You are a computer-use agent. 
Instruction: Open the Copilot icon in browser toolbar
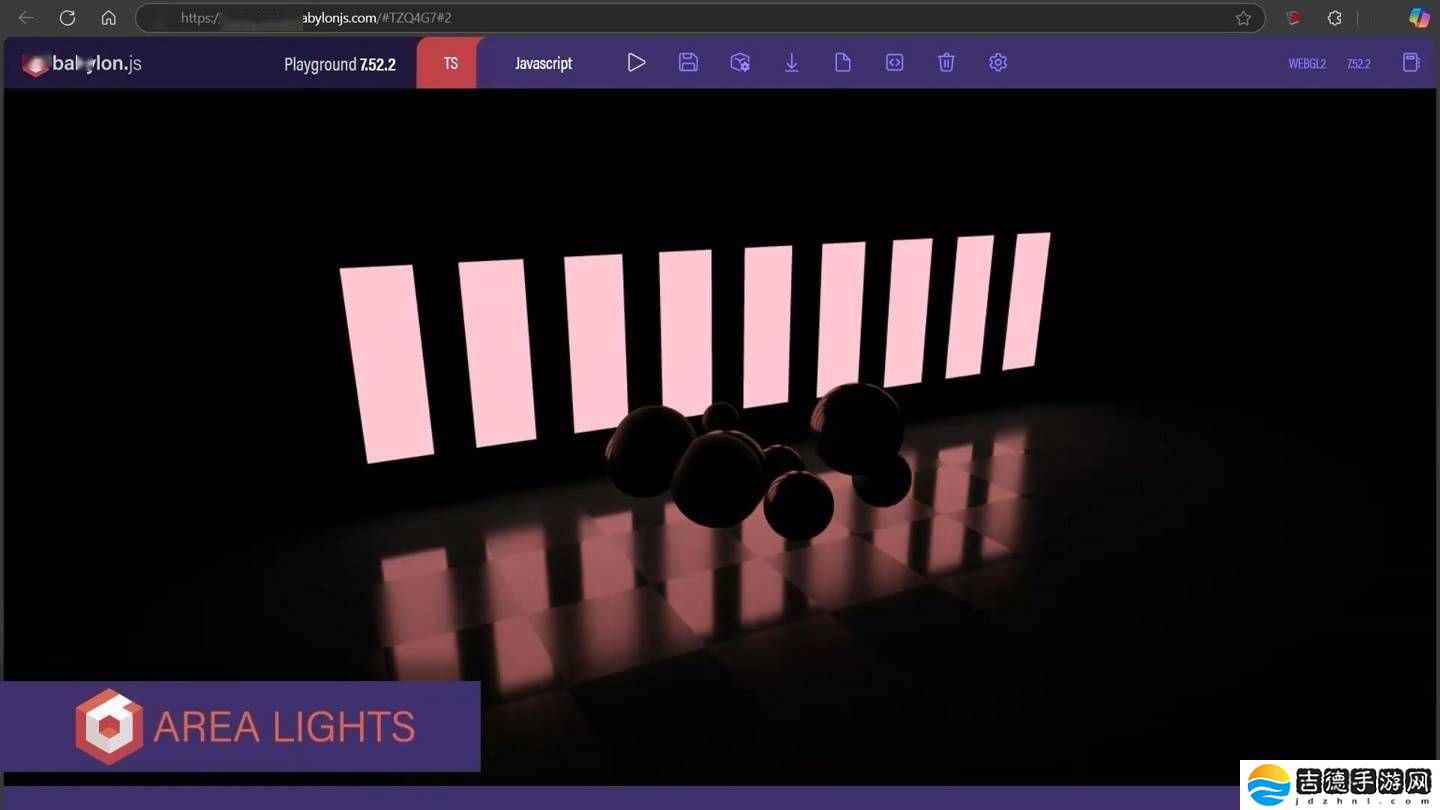click(x=1418, y=18)
